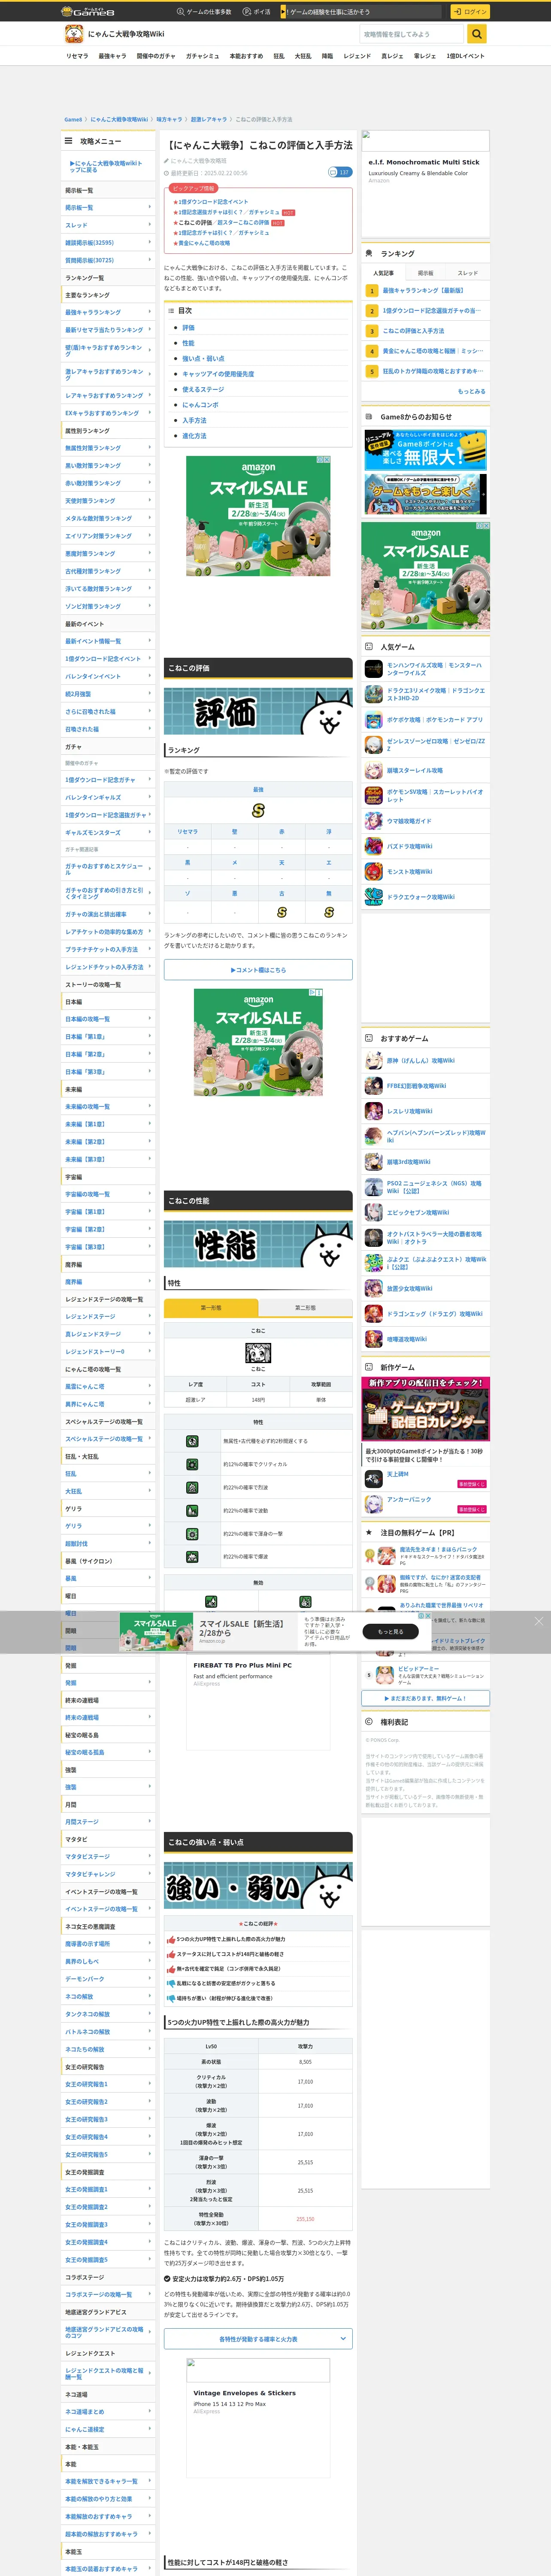The image size is (551, 2576).
Task: Expand the 宇宙編の攻略一覧 sidebar item
Action: coord(108,1194)
